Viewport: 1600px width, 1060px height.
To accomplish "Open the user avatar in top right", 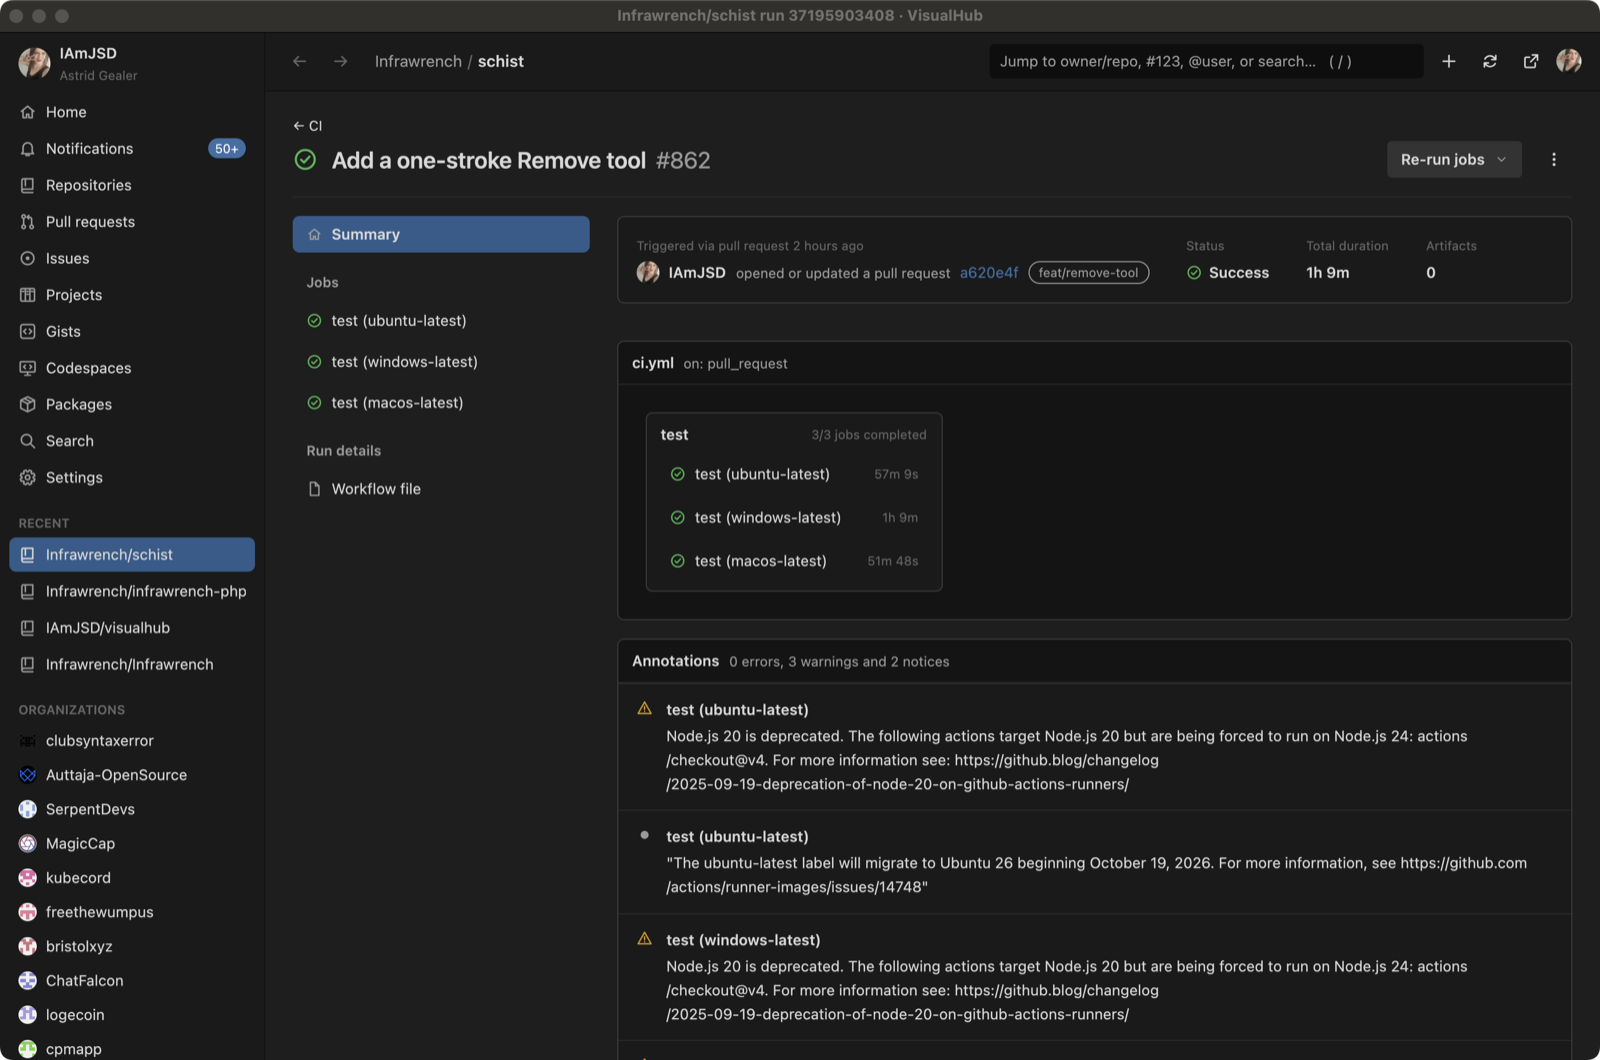I will click(1569, 61).
